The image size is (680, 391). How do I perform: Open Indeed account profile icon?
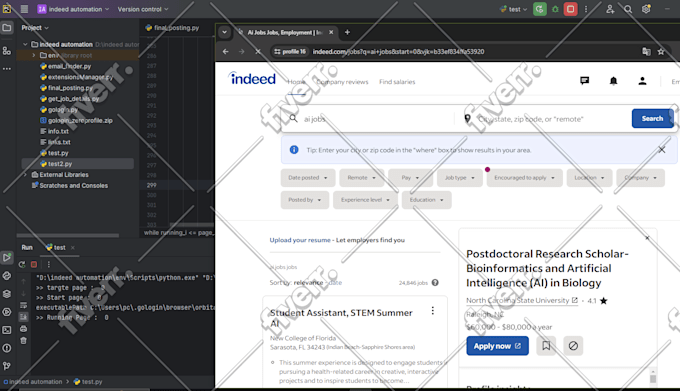[642, 81]
